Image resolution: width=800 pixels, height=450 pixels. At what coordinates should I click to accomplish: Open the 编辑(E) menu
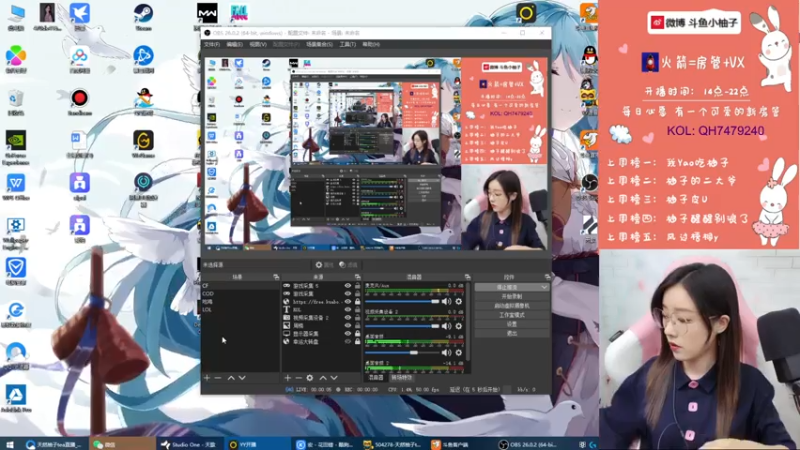tap(234, 44)
